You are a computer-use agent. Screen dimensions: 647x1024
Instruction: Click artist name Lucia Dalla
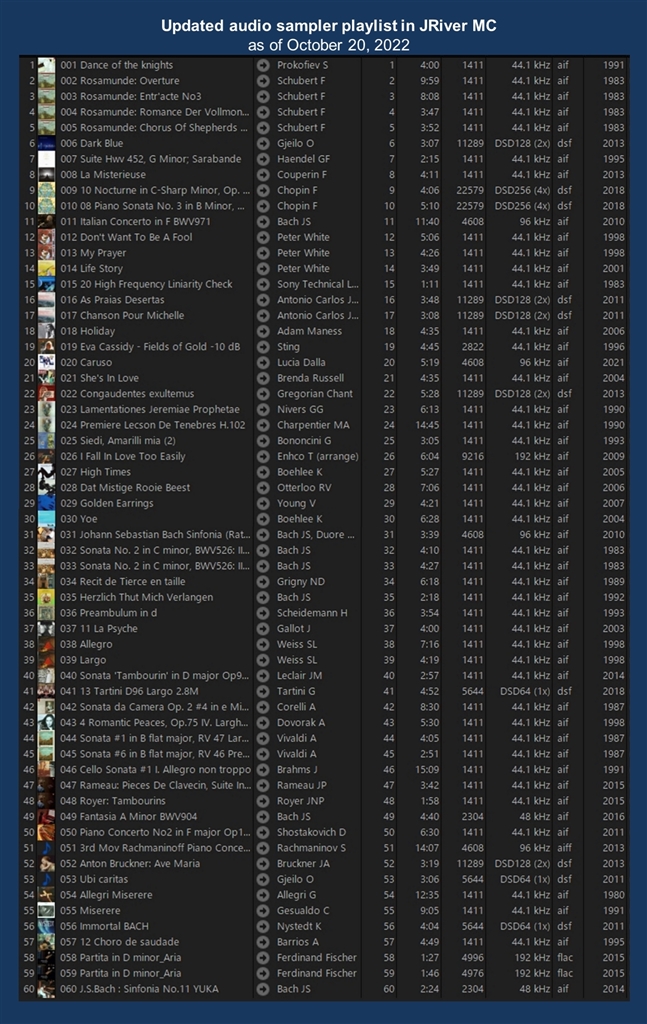pos(301,362)
